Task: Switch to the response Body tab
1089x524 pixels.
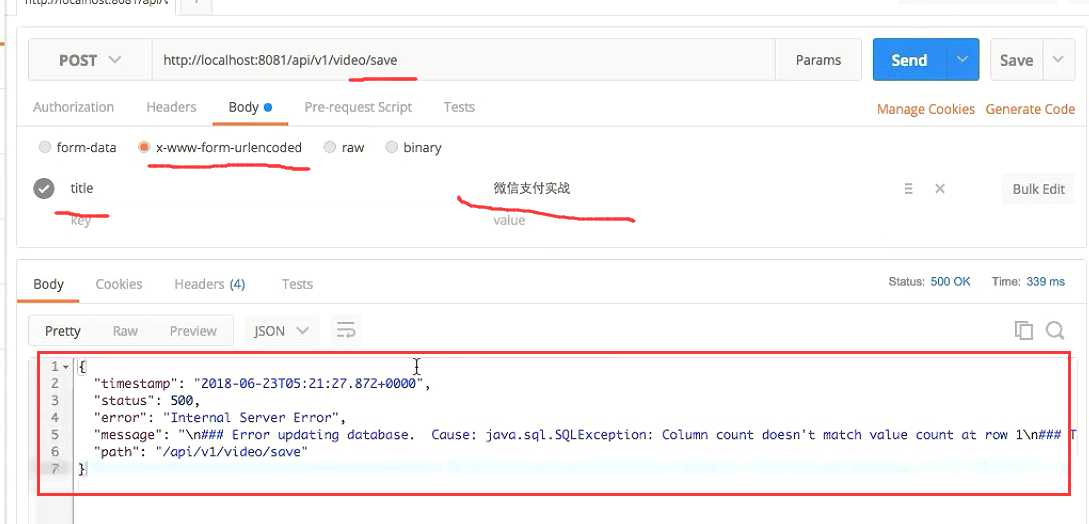Action: tap(49, 284)
